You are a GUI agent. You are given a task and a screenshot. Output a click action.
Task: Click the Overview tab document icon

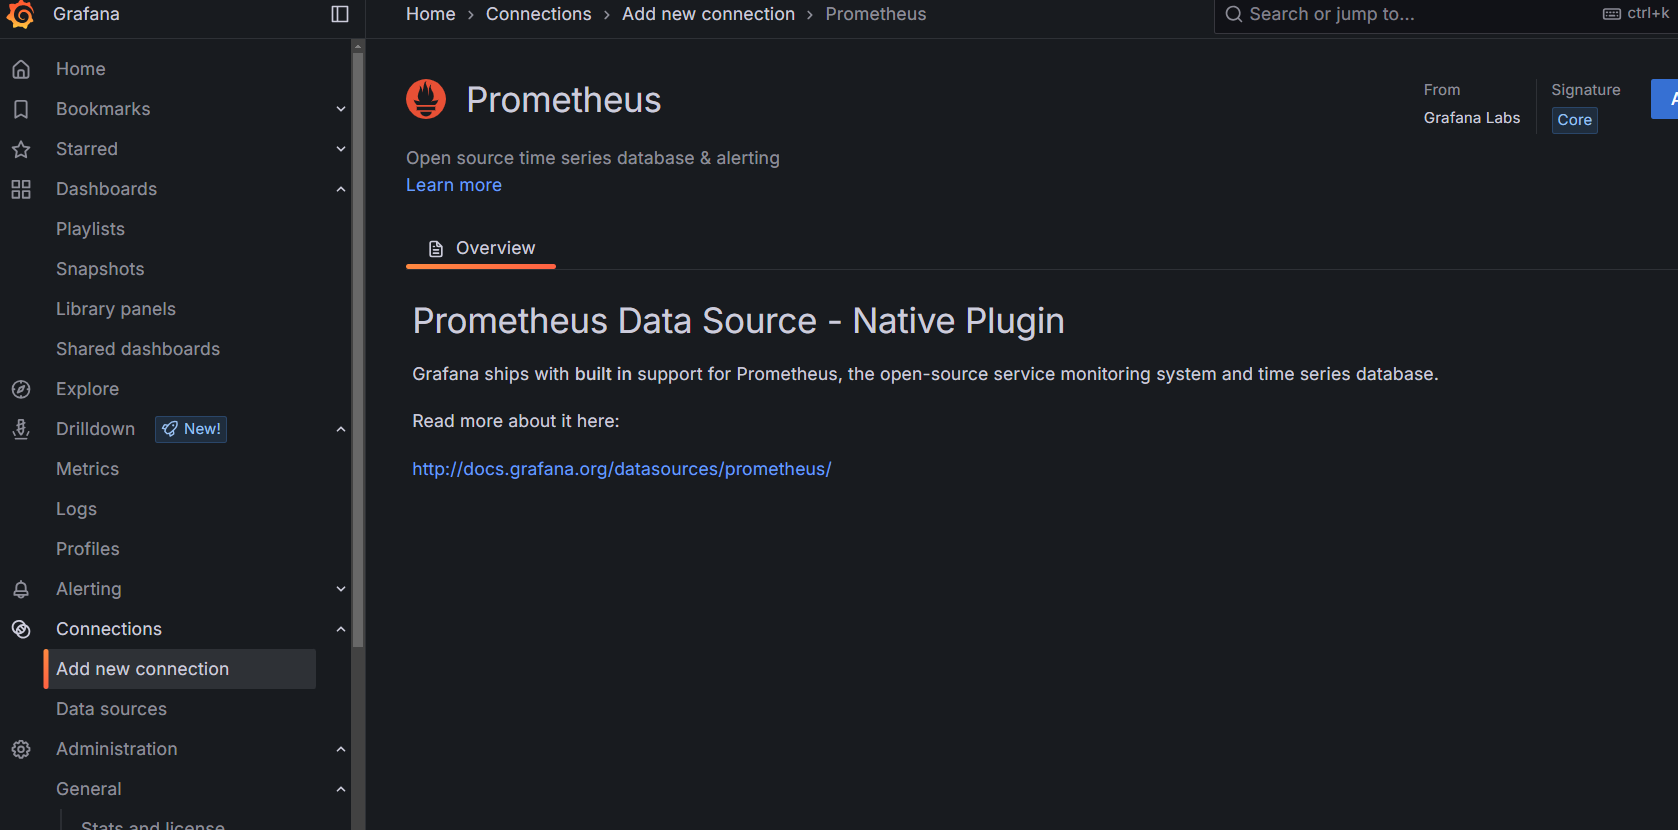pyautogui.click(x=436, y=249)
